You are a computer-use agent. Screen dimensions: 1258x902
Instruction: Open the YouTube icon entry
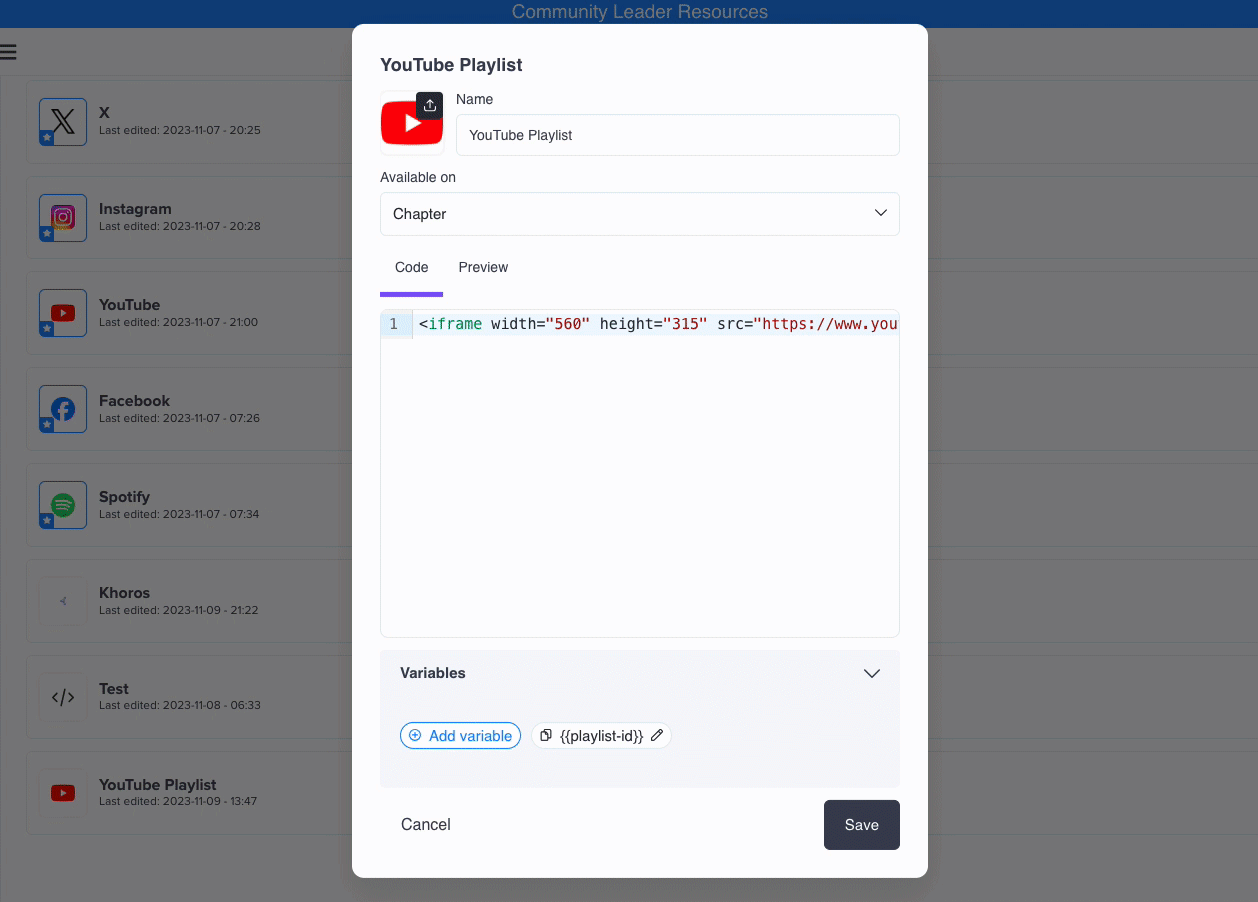(62, 313)
